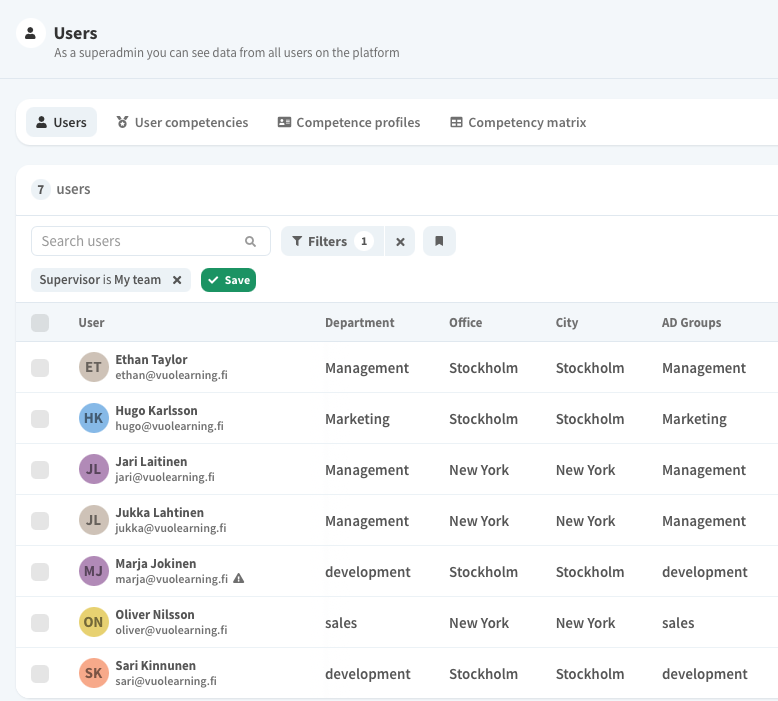Click email jukka@vuolearning.fi
The height and width of the screenshot is (701, 778).
(x=171, y=528)
